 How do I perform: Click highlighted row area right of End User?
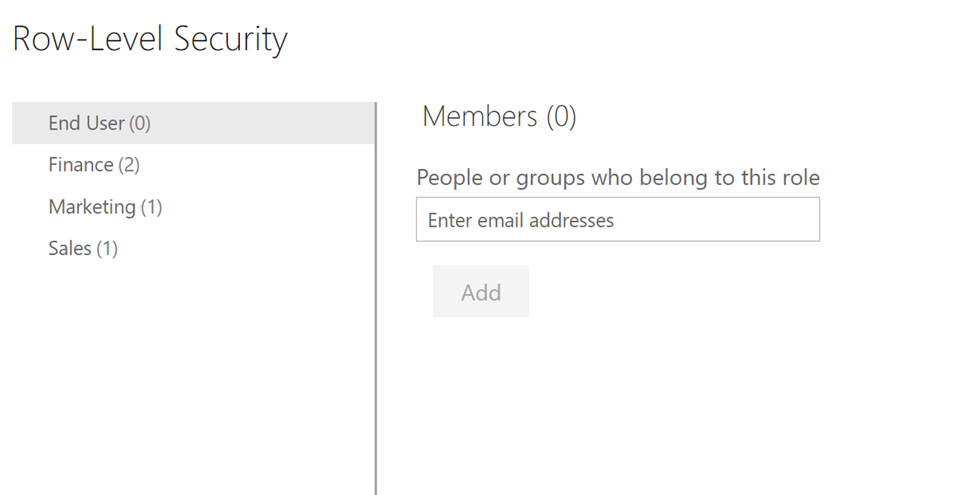(270, 123)
